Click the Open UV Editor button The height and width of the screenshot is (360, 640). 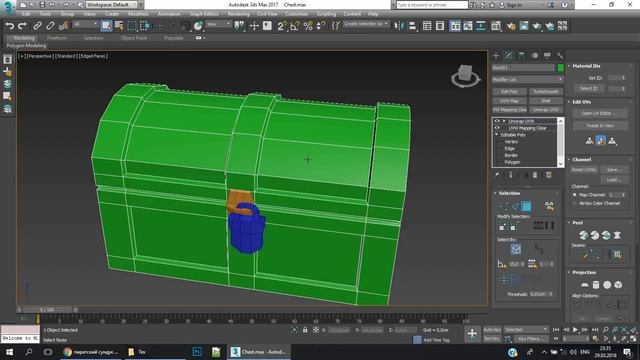(600, 113)
